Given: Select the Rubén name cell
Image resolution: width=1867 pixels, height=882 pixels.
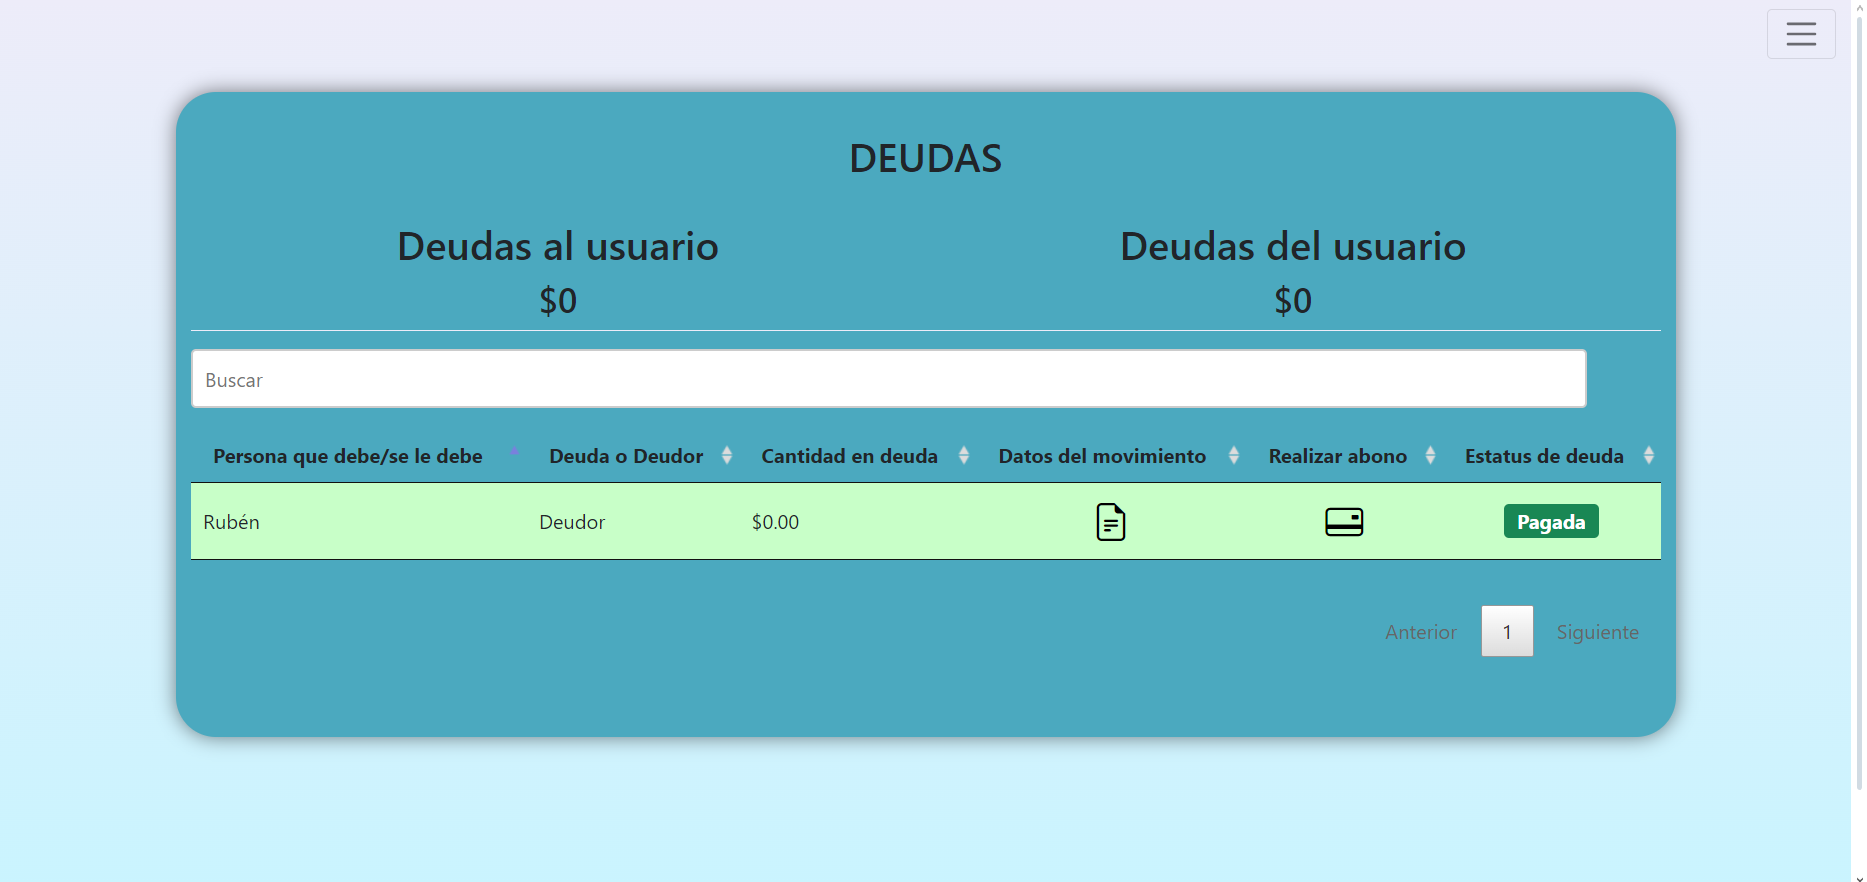Looking at the screenshot, I should 232,522.
